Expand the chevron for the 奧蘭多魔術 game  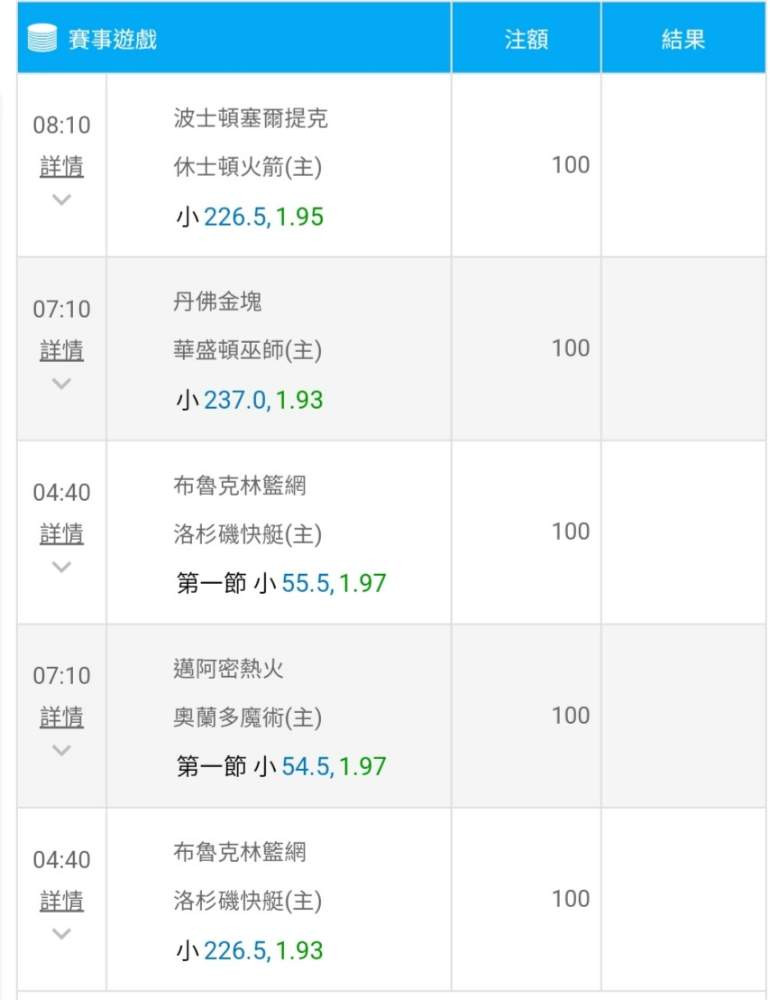click(x=61, y=750)
